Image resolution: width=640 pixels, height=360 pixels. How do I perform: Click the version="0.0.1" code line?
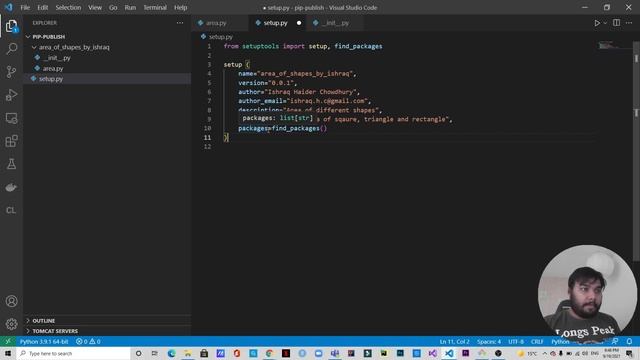point(268,83)
